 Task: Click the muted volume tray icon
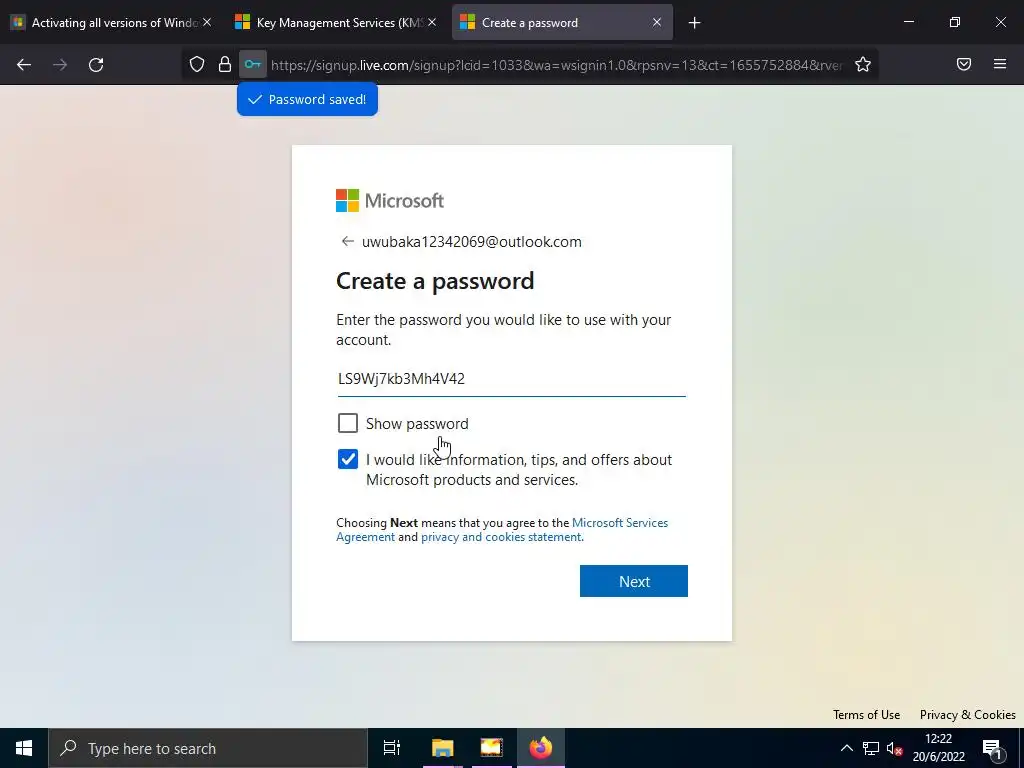pos(895,748)
